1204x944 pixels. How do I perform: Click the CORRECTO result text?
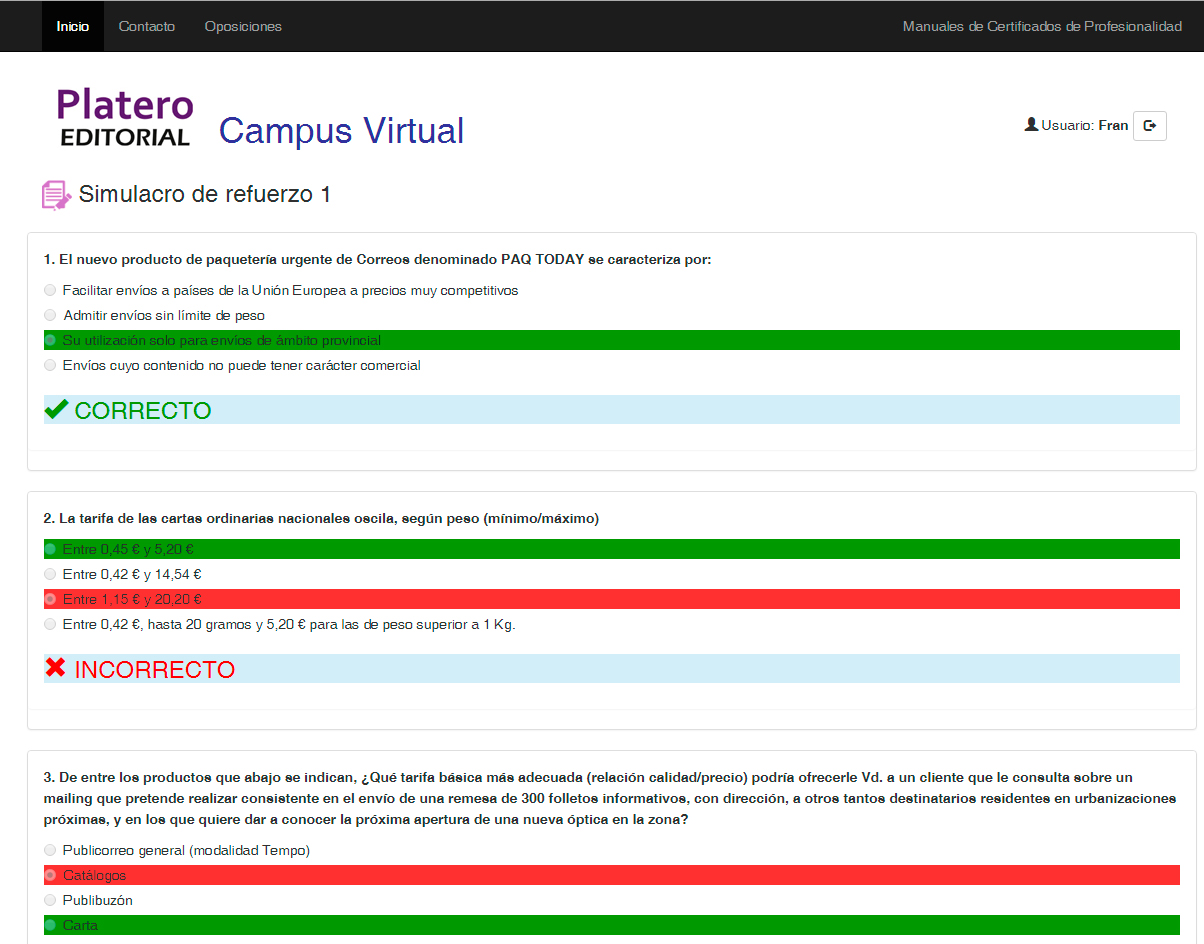(x=143, y=410)
